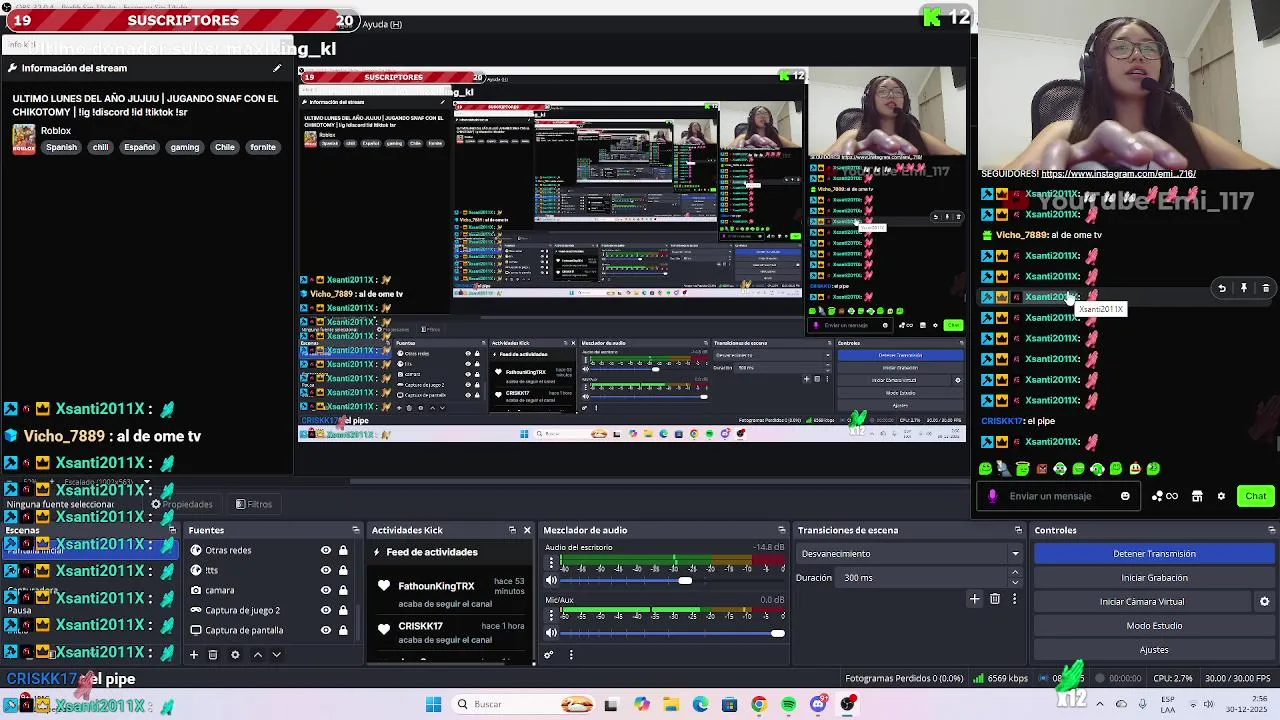This screenshot has width=1280, height=720.
Task: Undock the Mezclador de audio panel
Action: pos(782,530)
